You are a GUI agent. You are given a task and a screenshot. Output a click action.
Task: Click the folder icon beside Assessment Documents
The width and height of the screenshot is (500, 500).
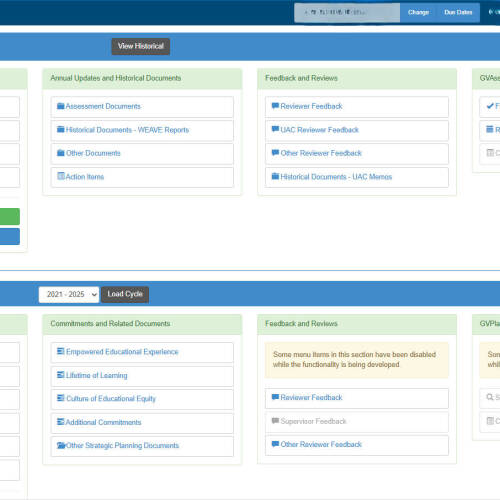point(61,106)
